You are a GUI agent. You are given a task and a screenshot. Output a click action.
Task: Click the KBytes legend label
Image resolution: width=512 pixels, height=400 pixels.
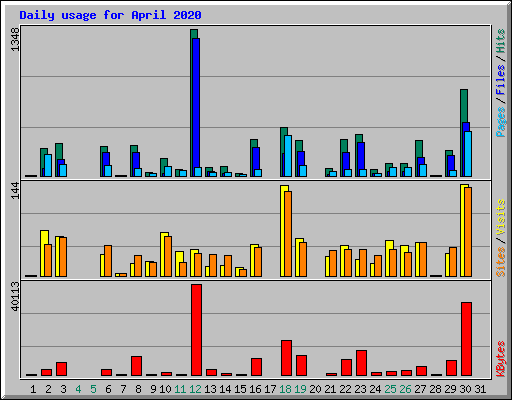click(x=501, y=359)
